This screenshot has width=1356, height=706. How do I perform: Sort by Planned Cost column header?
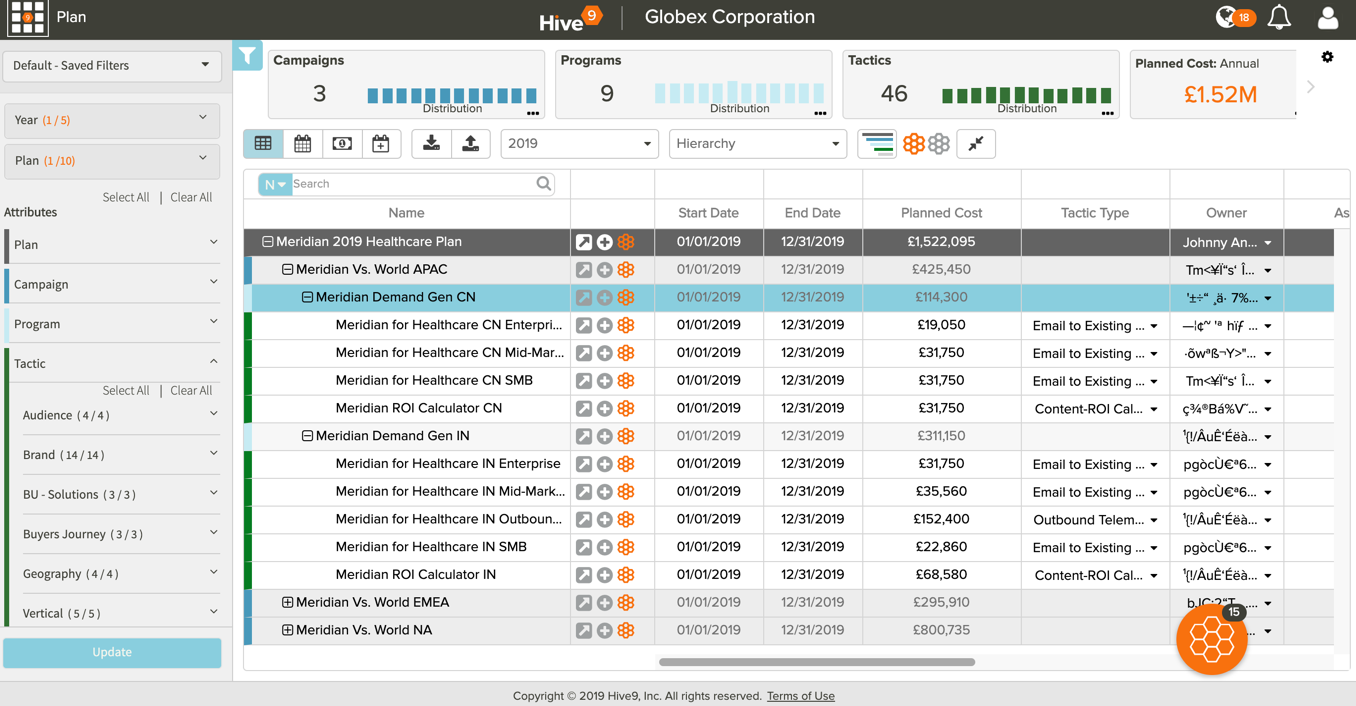pos(941,213)
